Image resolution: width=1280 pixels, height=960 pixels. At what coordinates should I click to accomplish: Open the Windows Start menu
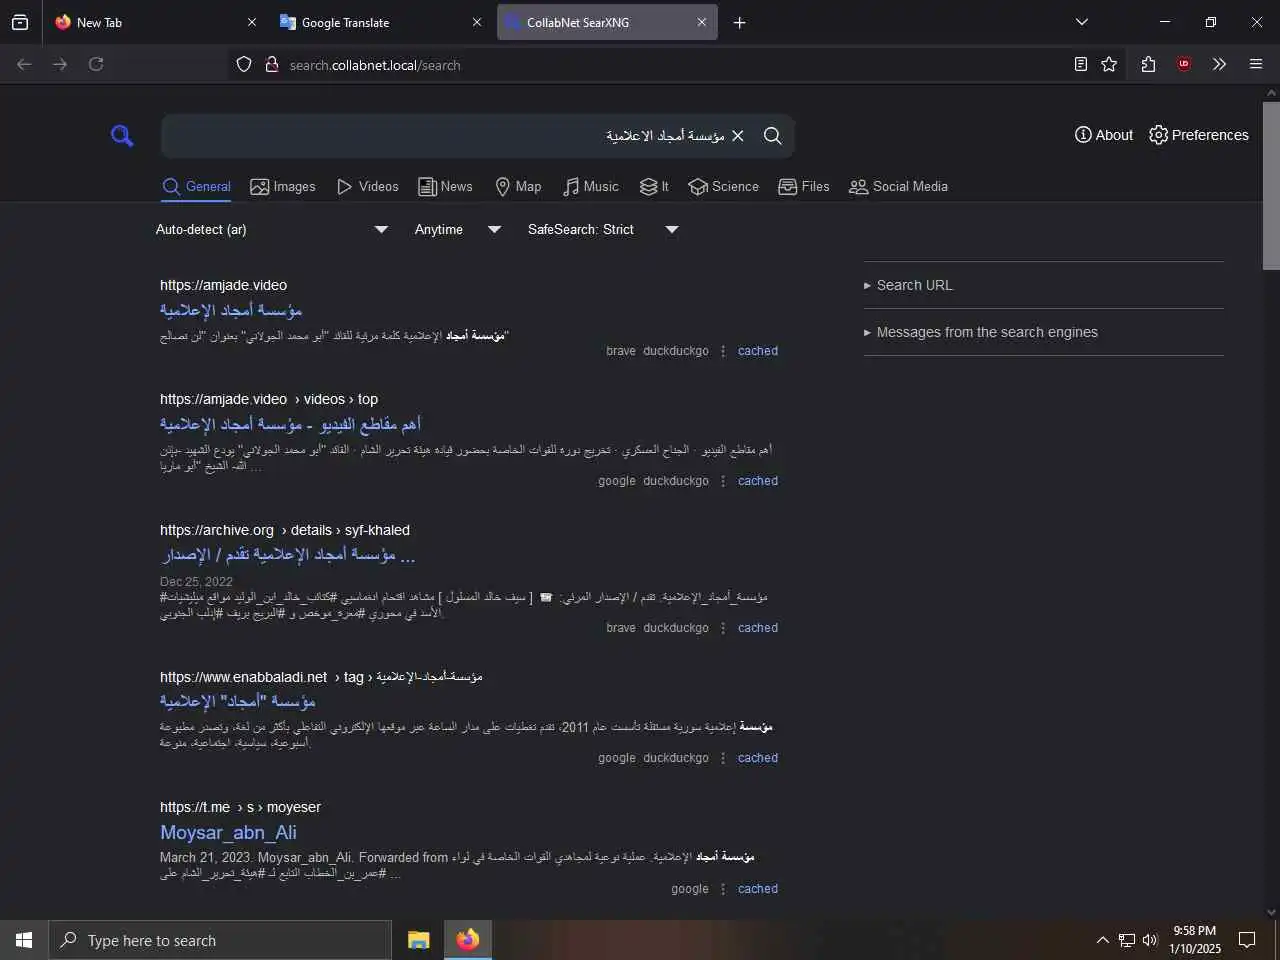coord(24,940)
